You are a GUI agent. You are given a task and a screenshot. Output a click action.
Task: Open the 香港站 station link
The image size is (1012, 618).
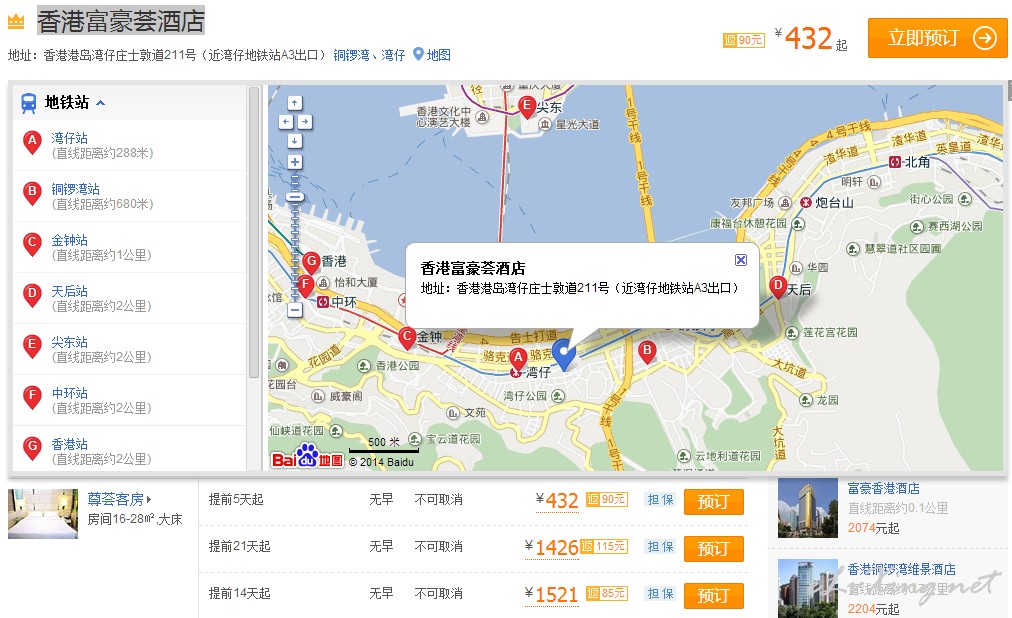69,444
